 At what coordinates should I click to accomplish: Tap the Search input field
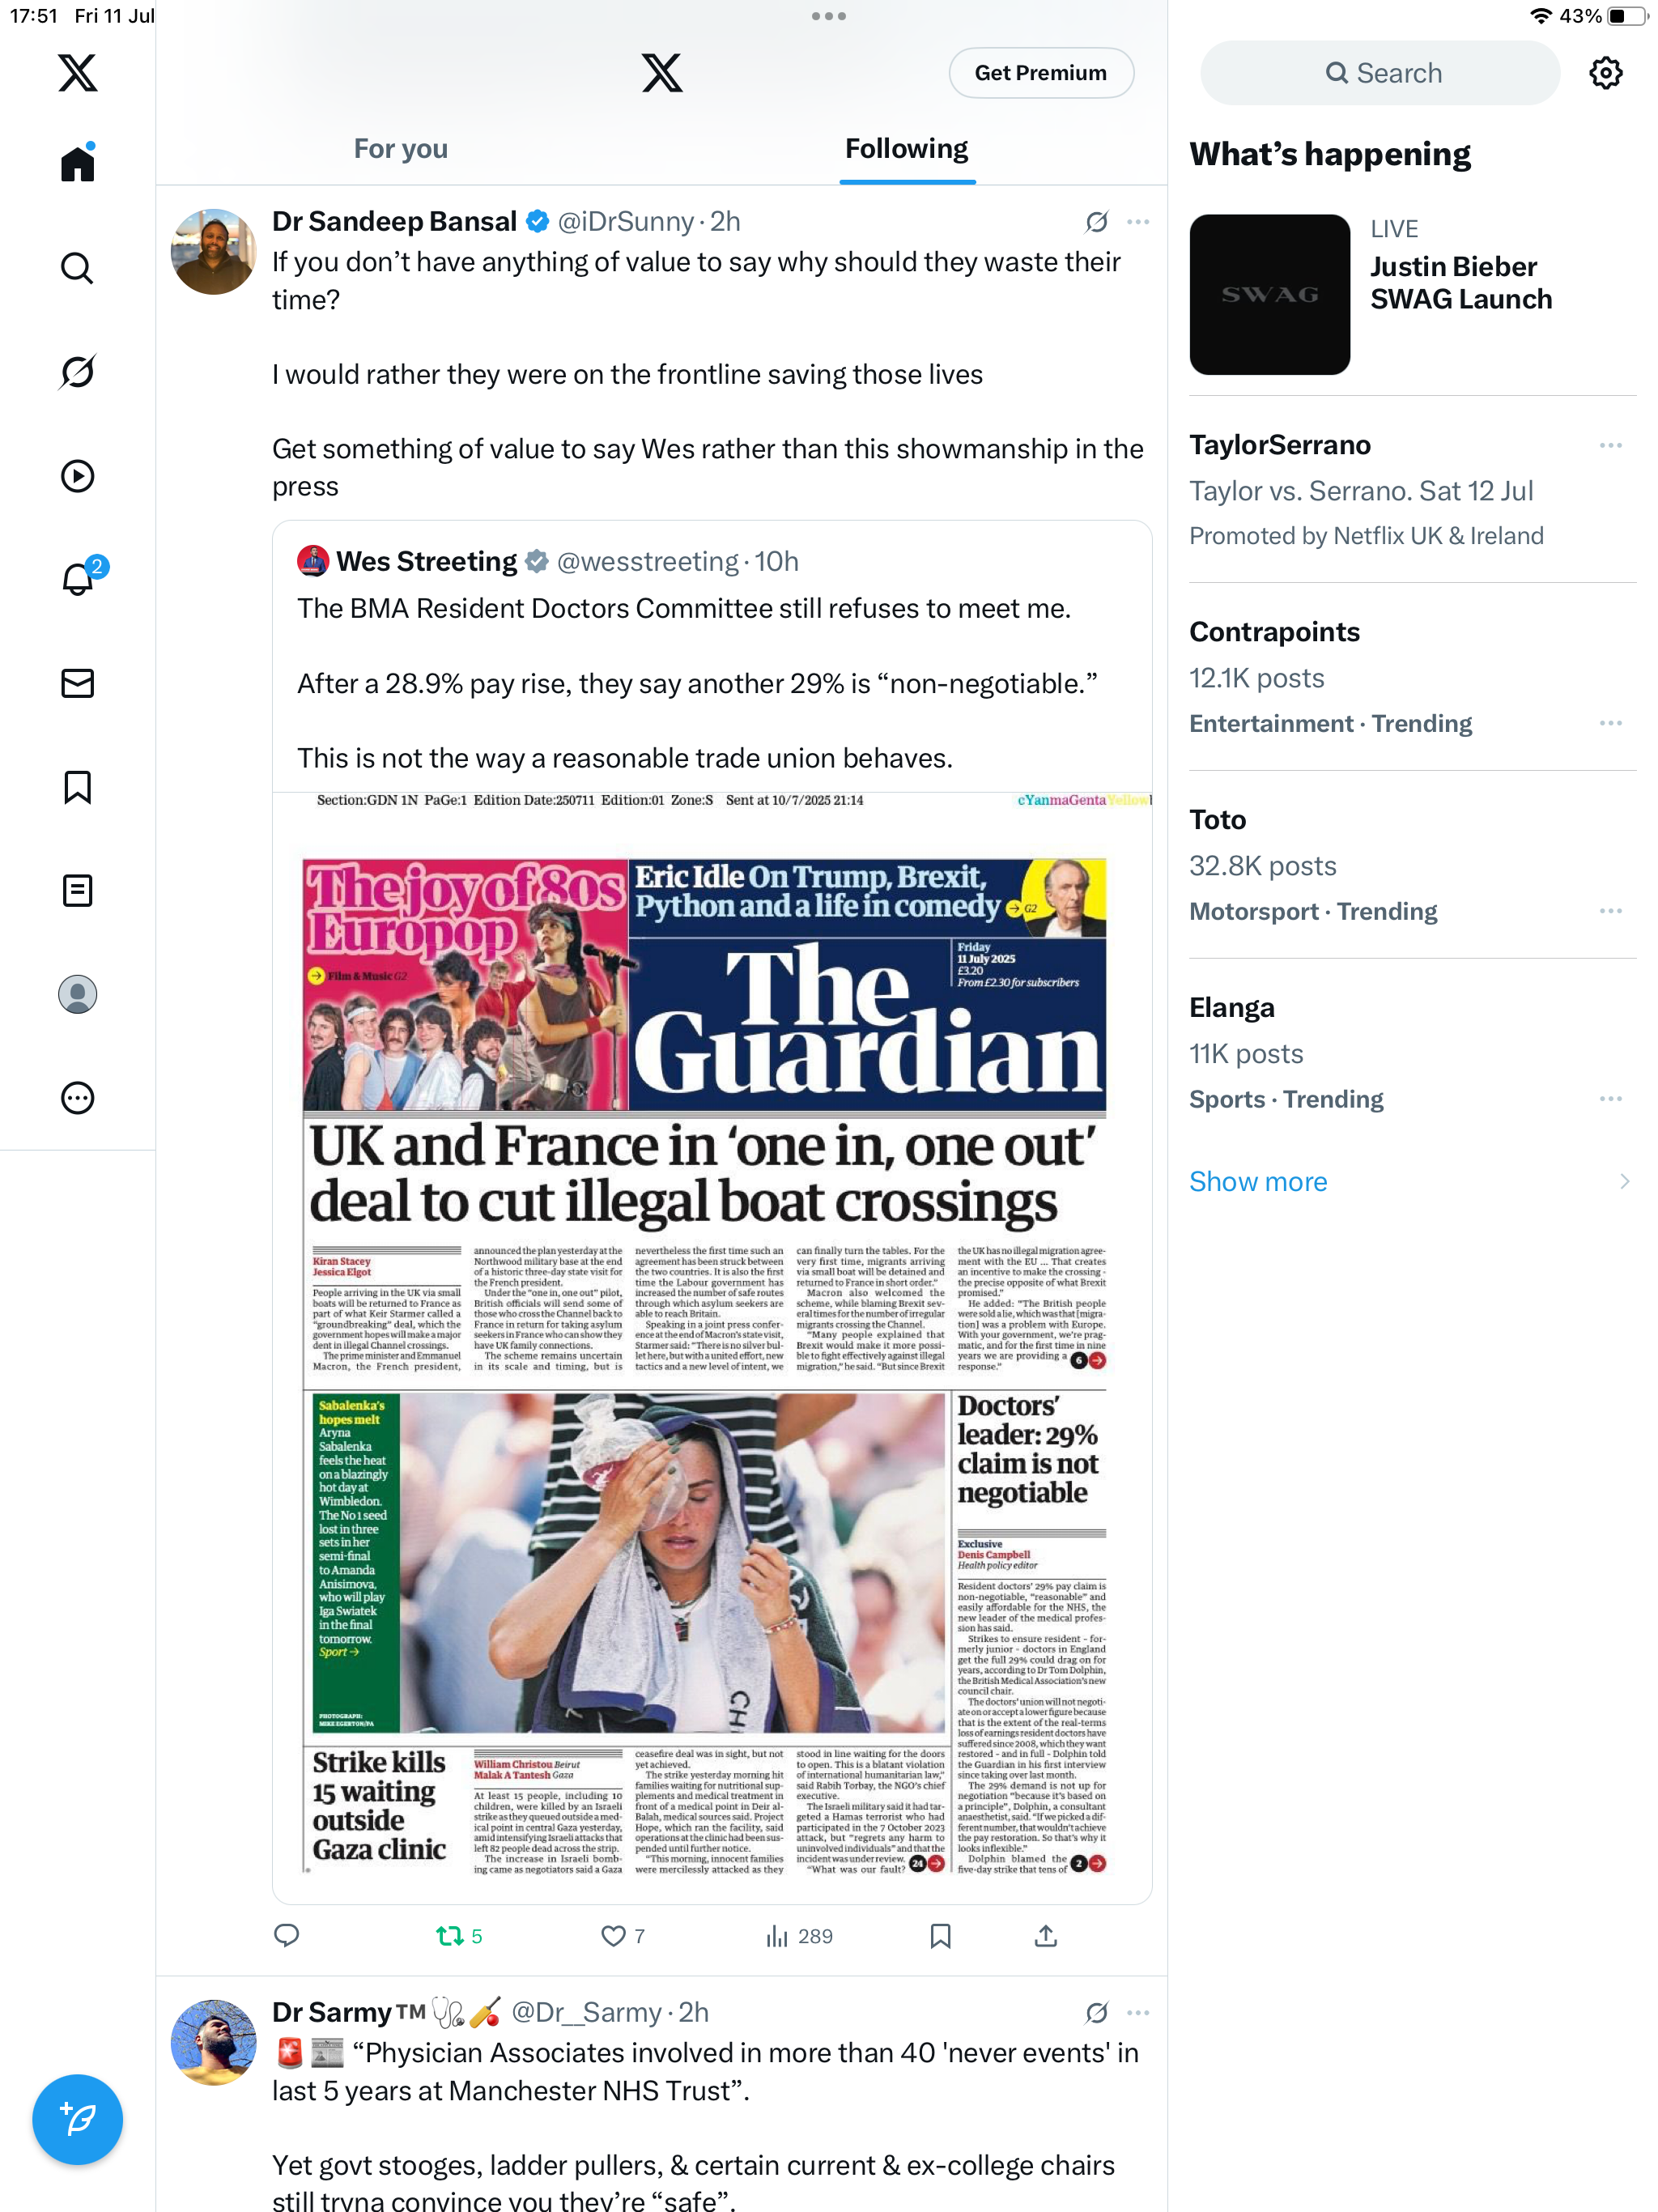[1379, 73]
